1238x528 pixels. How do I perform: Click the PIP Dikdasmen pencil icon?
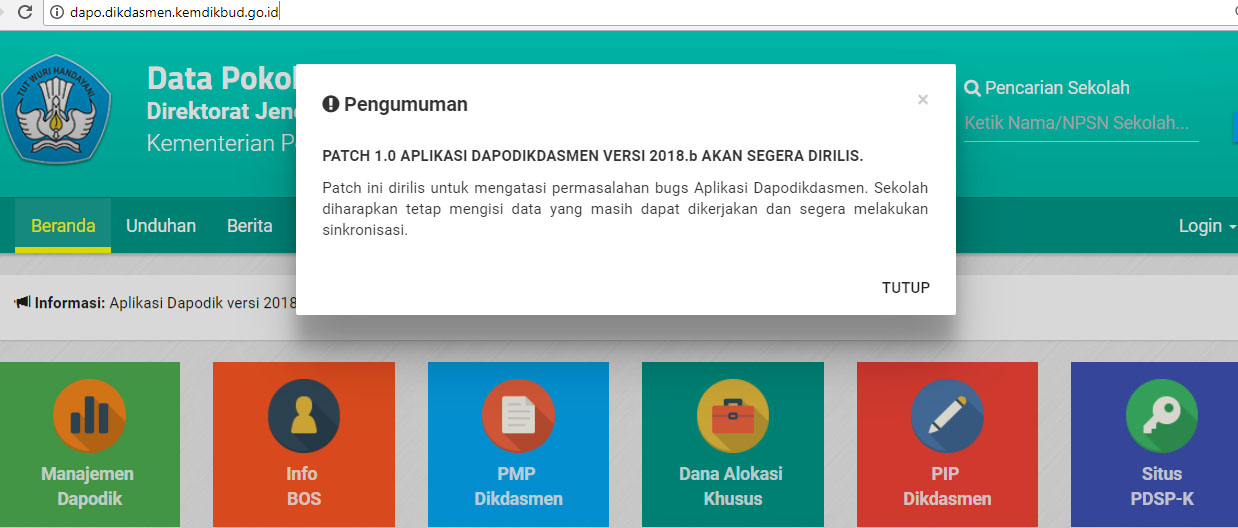tap(947, 416)
